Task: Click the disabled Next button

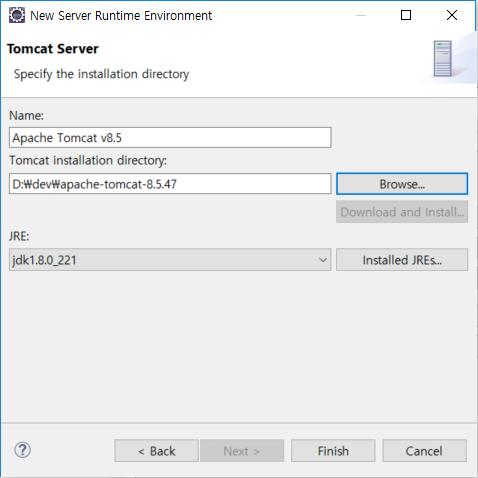Action: click(242, 451)
